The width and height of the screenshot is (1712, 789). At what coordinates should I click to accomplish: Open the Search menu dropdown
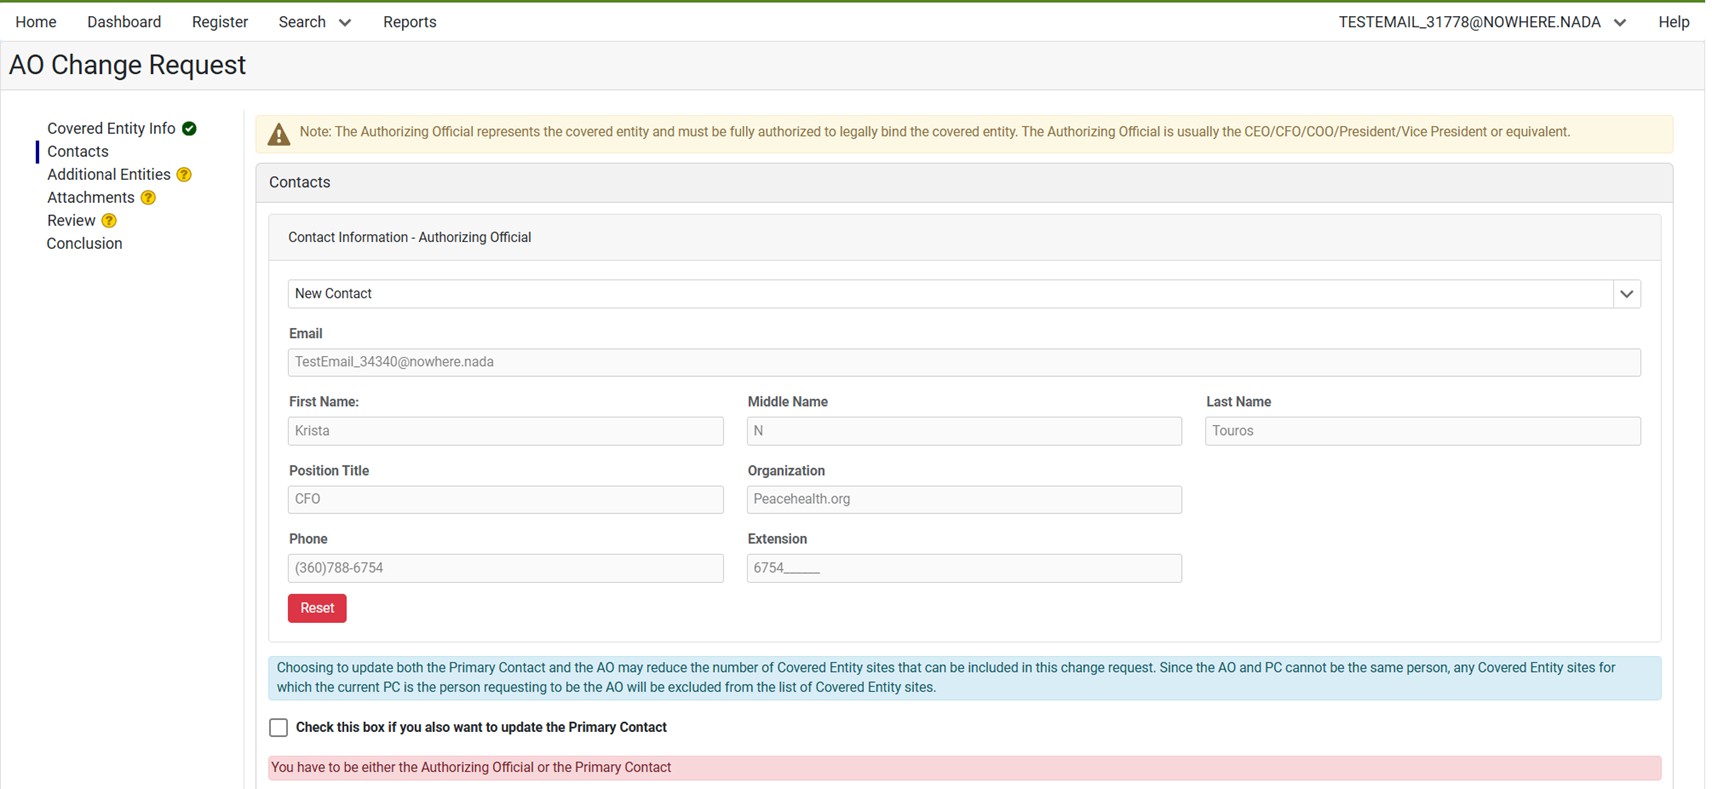coord(314,22)
